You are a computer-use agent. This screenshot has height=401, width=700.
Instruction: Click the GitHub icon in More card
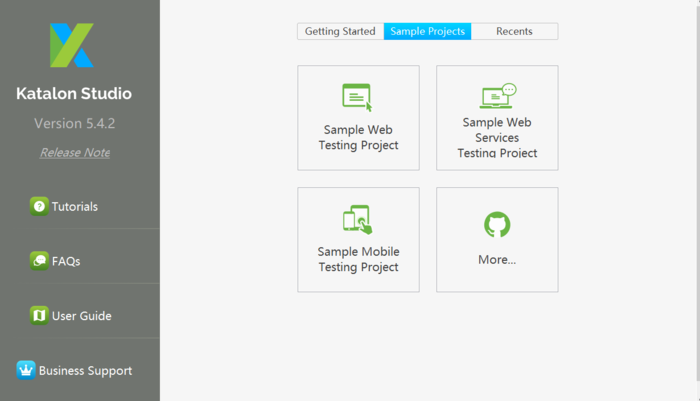pyautogui.click(x=497, y=225)
